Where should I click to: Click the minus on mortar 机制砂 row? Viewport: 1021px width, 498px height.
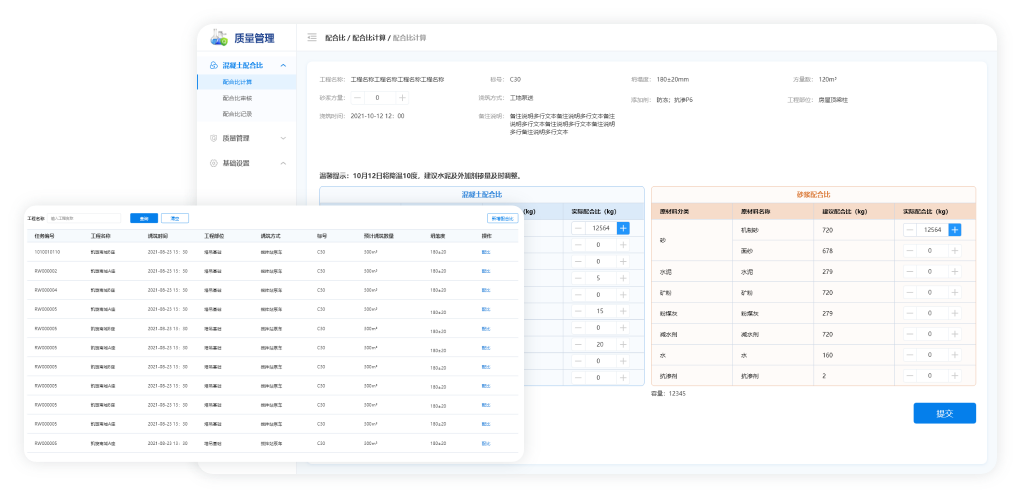click(910, 230)
